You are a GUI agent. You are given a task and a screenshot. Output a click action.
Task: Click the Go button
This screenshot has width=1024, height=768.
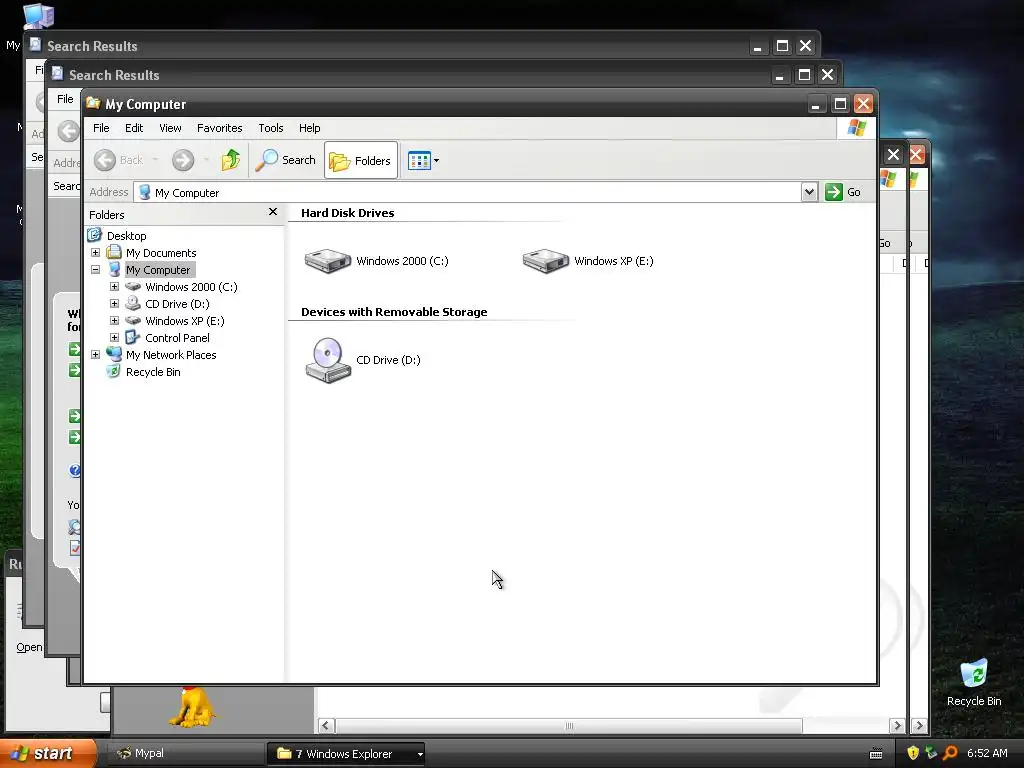click(x=843, y=192)
